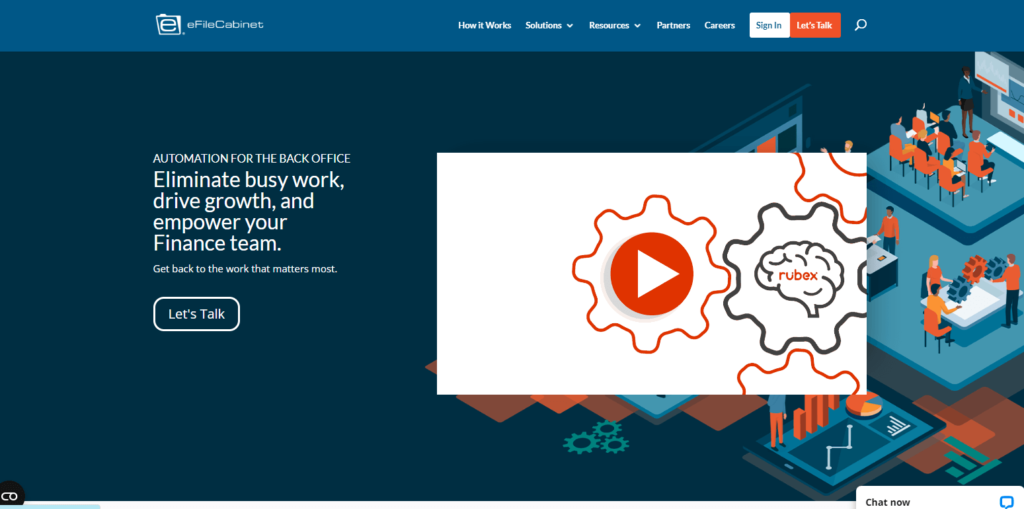Click the orange Let's Talk header button

pos(815,25)
